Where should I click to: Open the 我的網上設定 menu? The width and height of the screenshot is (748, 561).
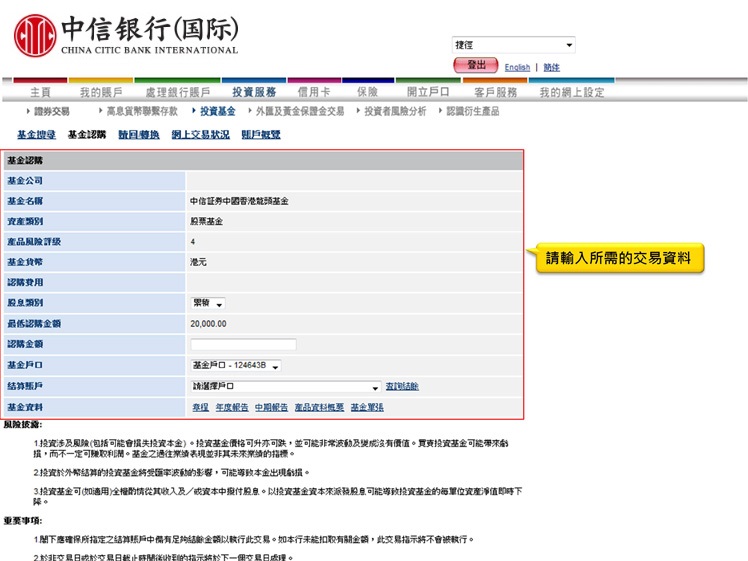(572, 92)
